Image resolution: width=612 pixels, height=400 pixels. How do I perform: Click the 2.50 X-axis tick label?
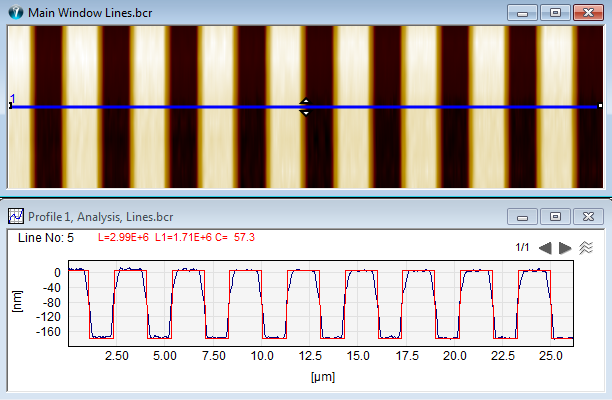[x=117, y=356]
